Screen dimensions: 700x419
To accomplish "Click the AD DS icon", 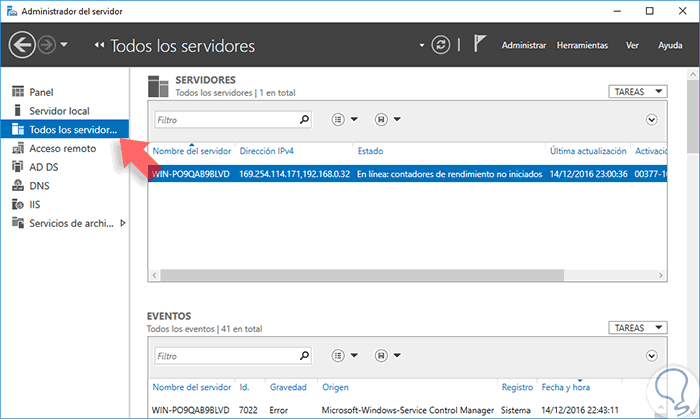I will pyautogui.click(x=18, y=166).
